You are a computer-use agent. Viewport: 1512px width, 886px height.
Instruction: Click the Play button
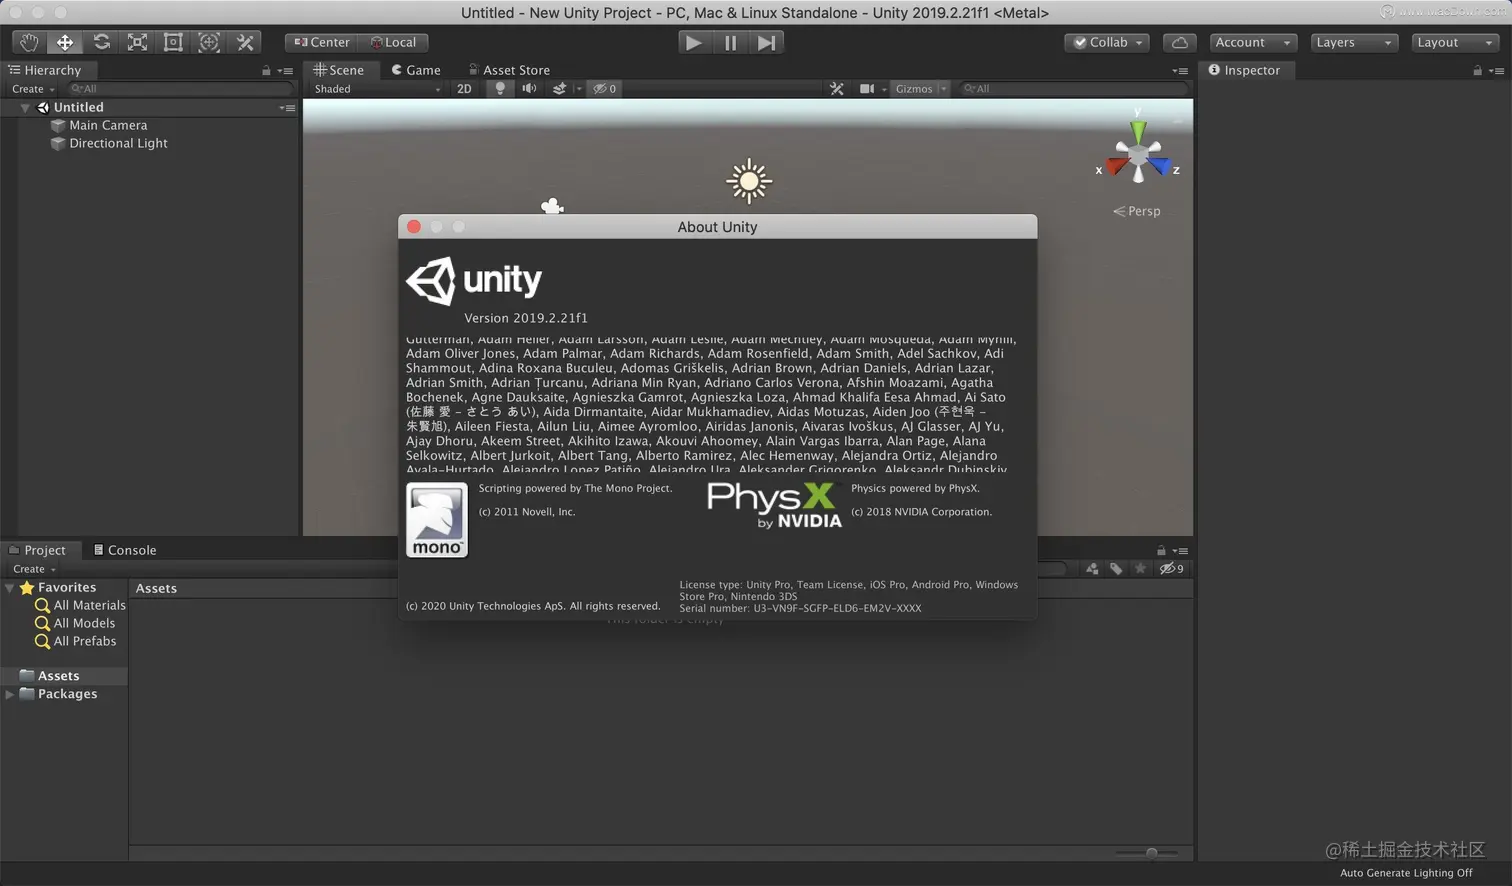coord(693,42)
